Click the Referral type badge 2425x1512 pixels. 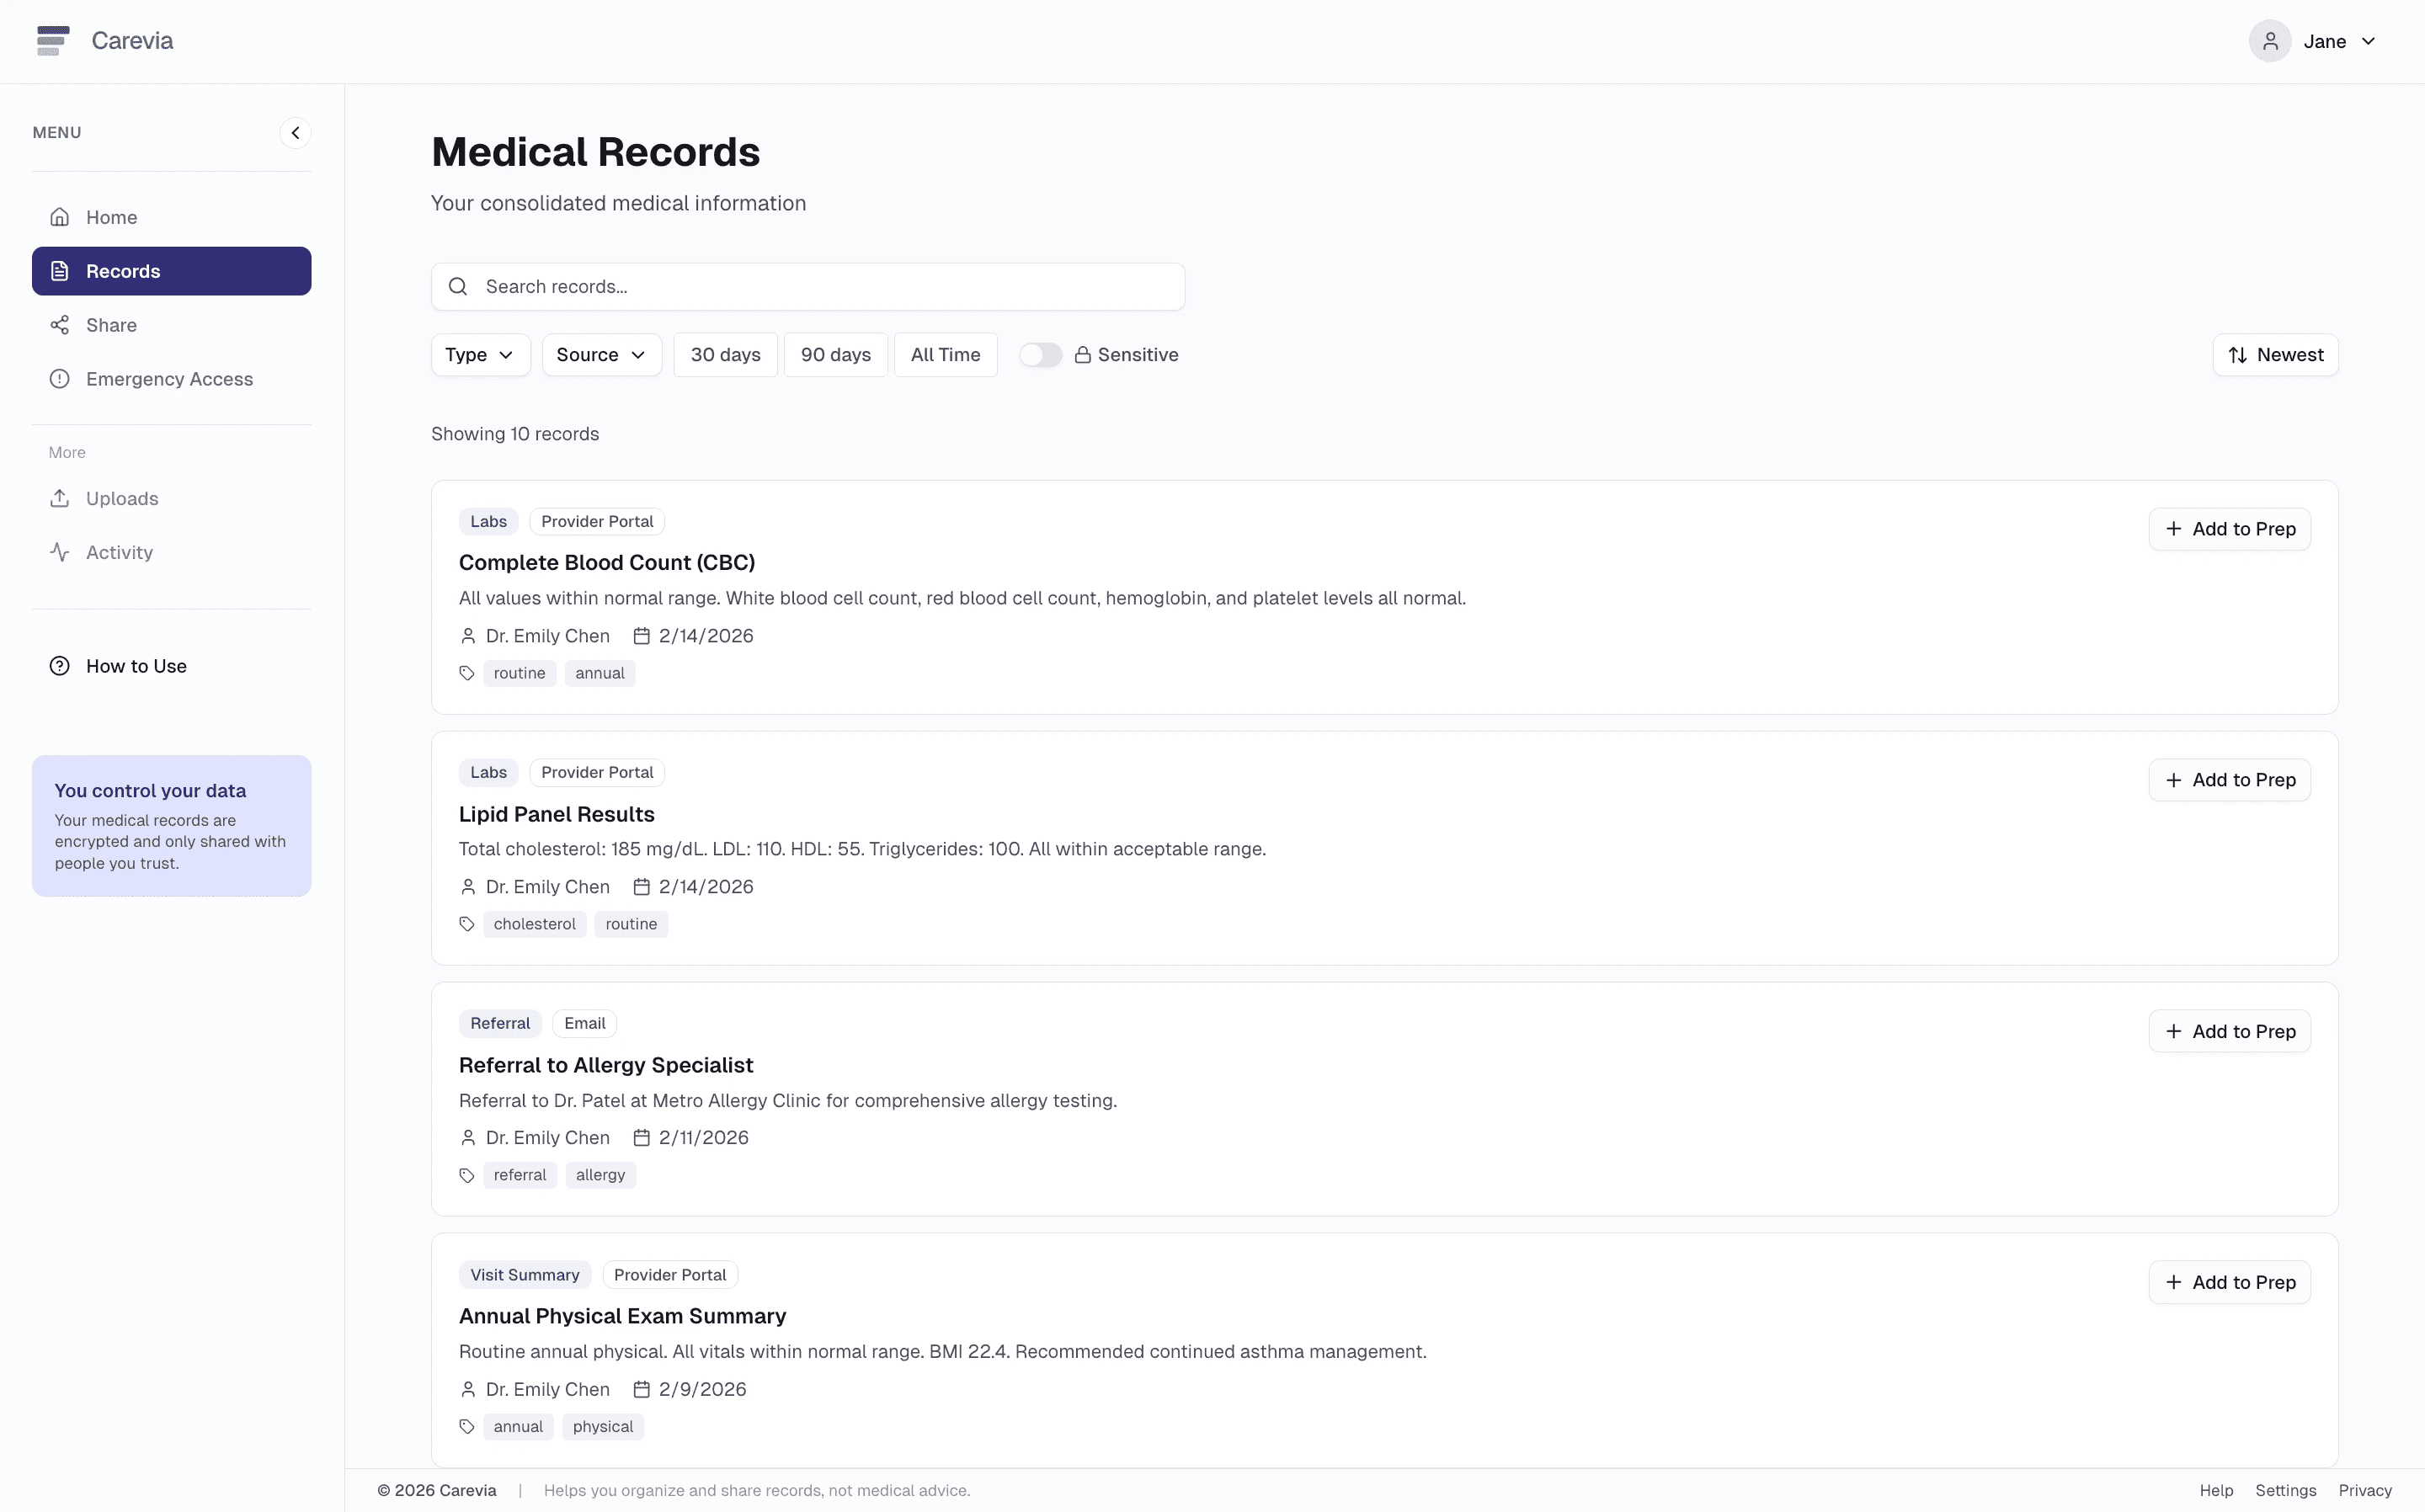(x=500, y=1023)
